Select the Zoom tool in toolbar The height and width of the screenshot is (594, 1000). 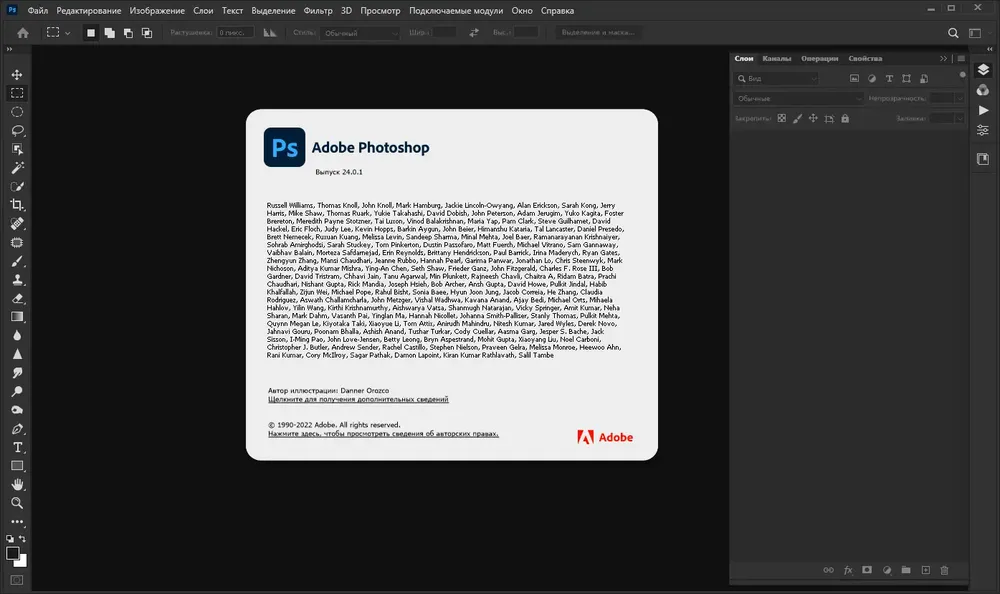(17, 503)
